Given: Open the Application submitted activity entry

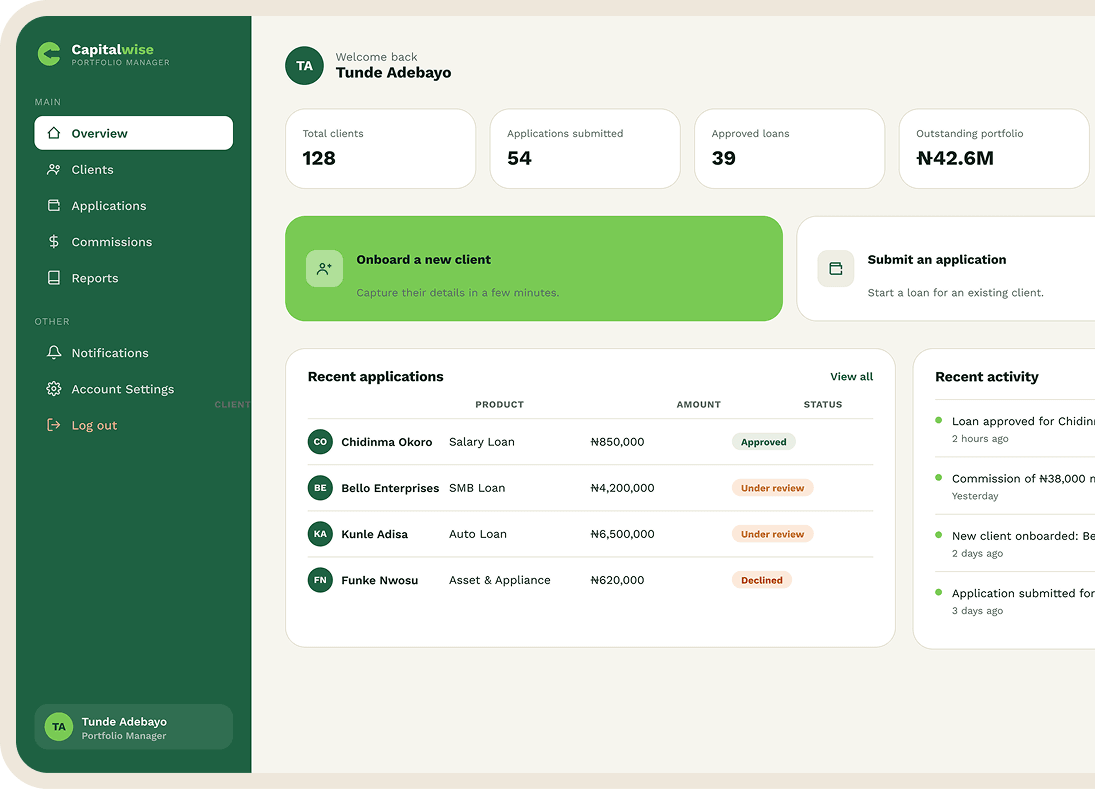Looking at the screenshot, I should [1015, 600].
